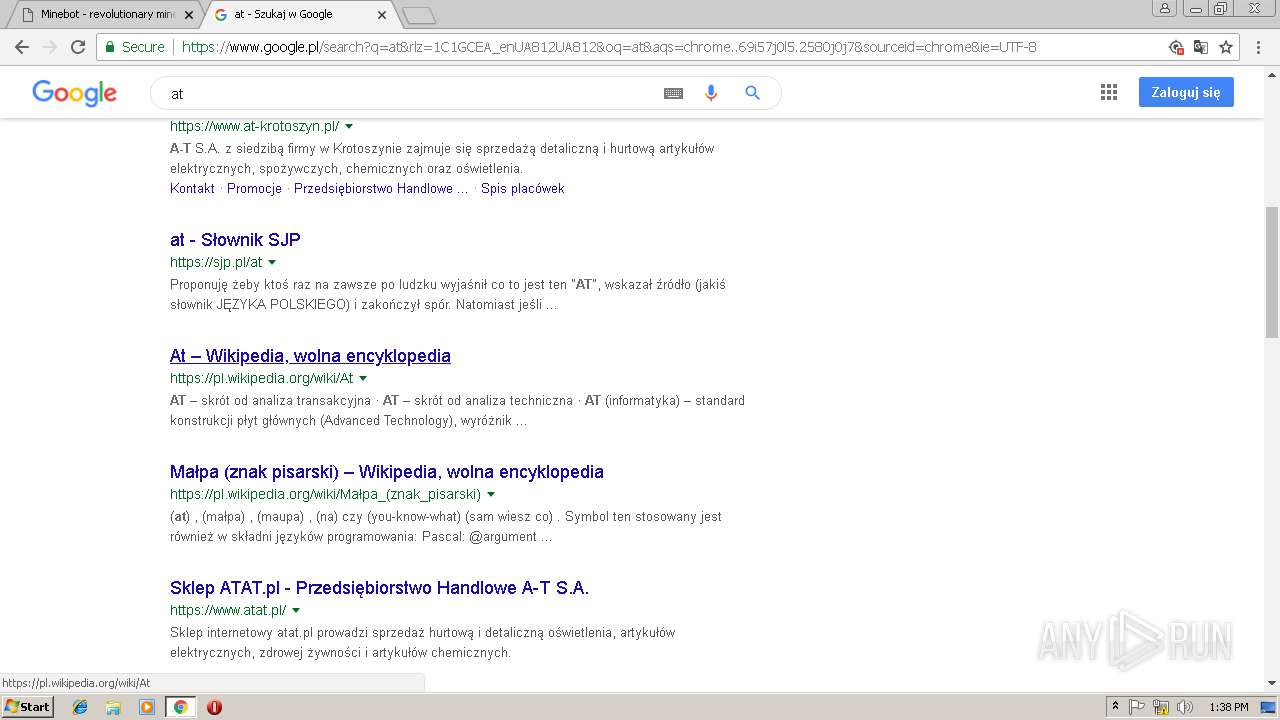
Task: Open the Windows Start menu
Action: pyautogui.click(x=27, y=706)
